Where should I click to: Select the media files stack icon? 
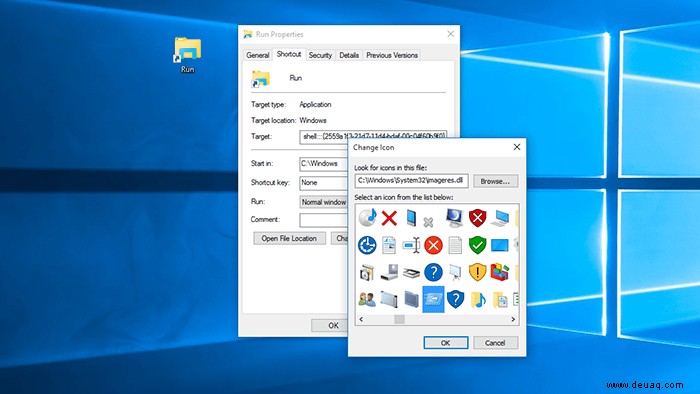coord(367,272)
